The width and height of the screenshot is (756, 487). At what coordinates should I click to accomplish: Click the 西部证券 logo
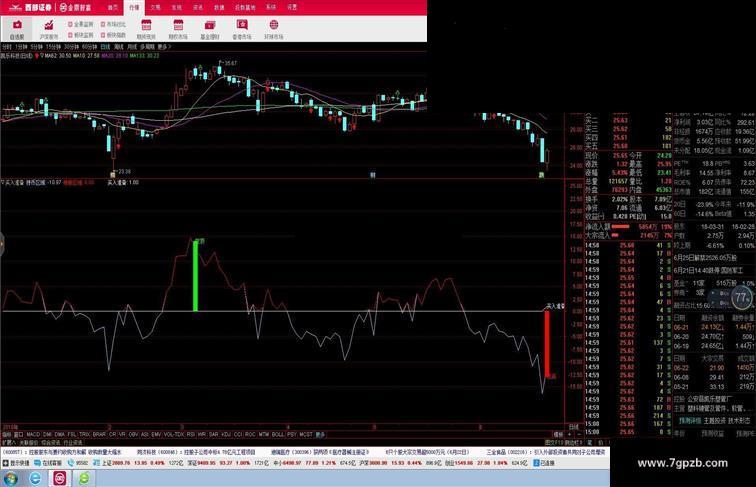30,8
